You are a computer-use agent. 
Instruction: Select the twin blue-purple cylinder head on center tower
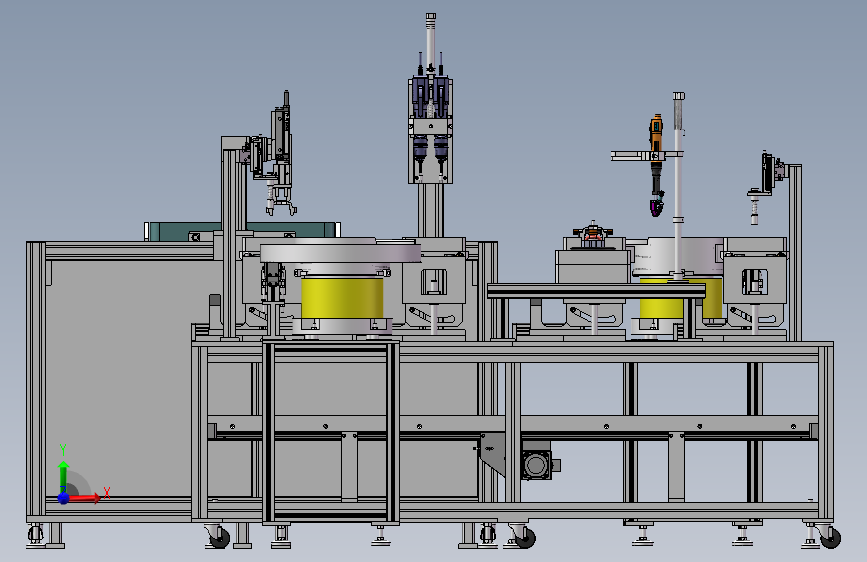click(430, 119)
